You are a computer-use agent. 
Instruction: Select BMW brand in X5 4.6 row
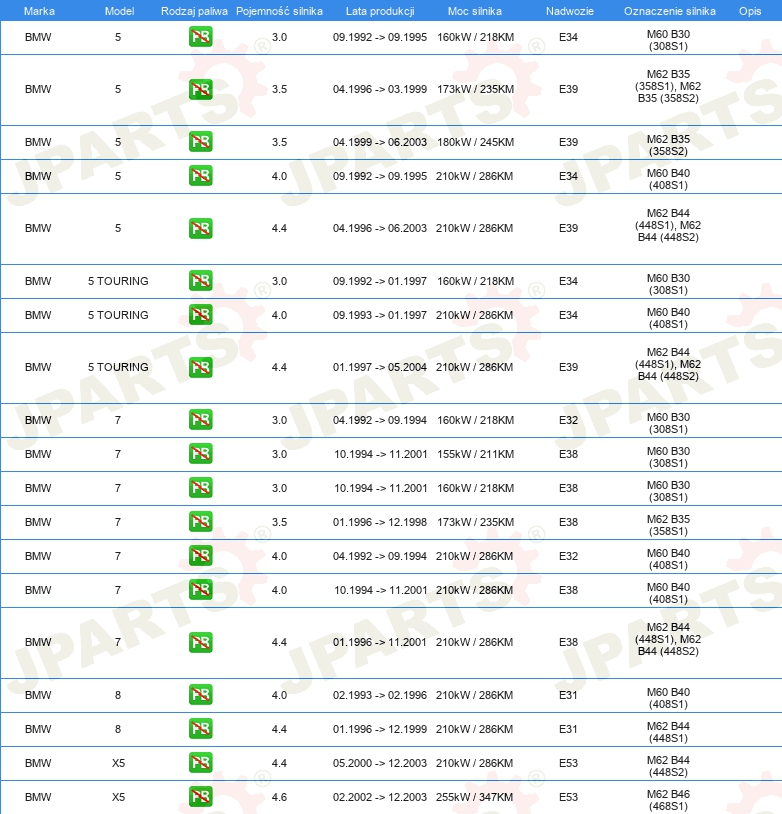point(38,797)
